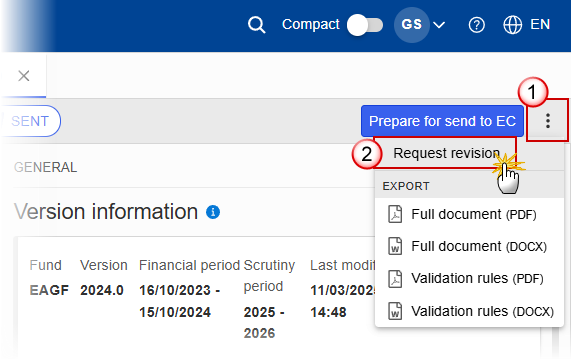
Task: Click PDF icon beside Validation rules
Action: (x=395, y=278)
